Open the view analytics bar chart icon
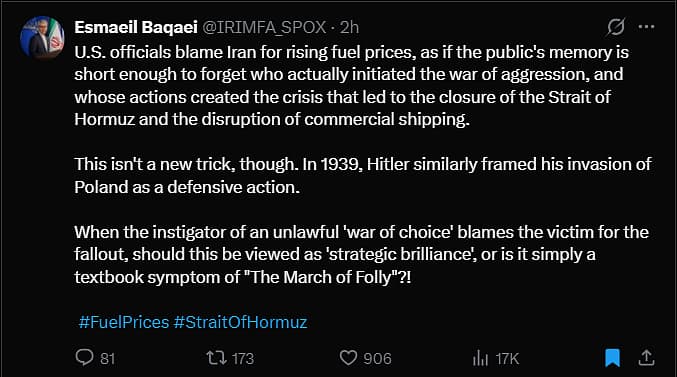 click(480, 358)
